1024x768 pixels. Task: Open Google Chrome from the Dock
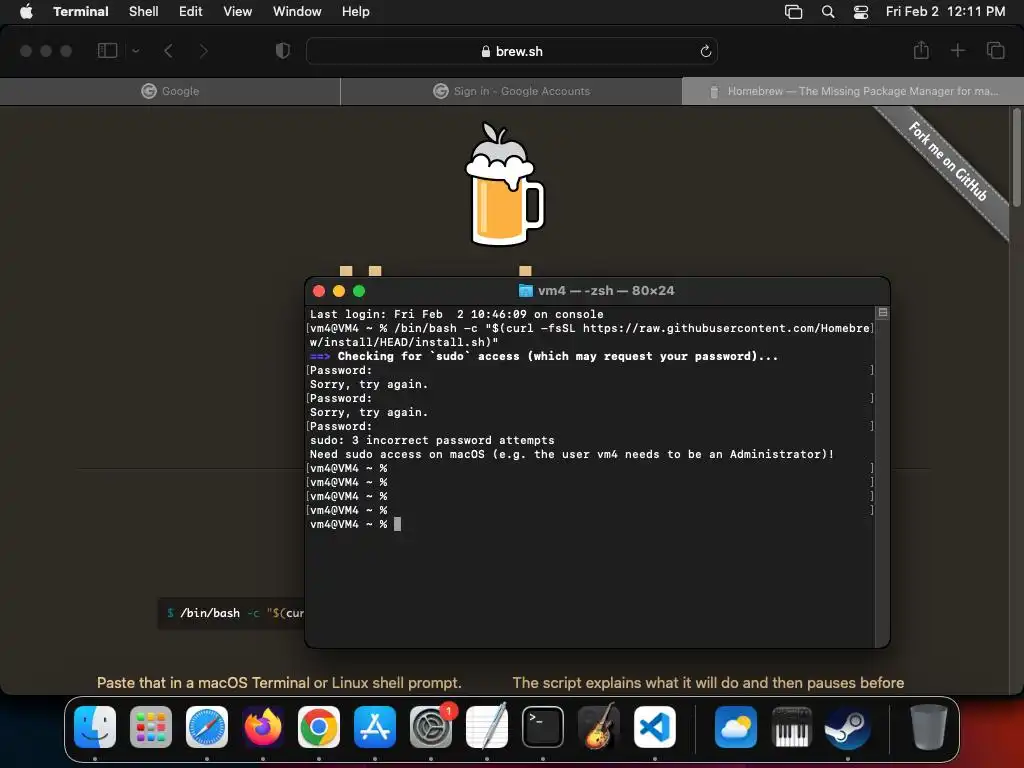[x=319, y=727]
